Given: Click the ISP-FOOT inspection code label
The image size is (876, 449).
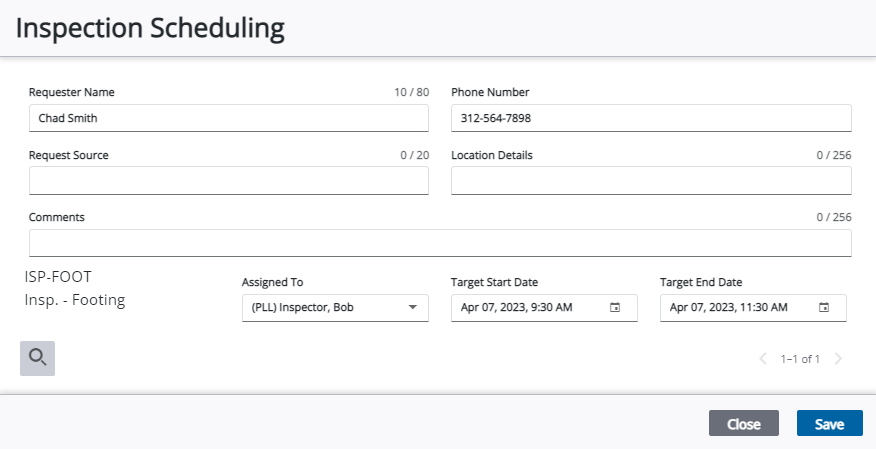Looking at the screenshot, I should click(58, 277).
